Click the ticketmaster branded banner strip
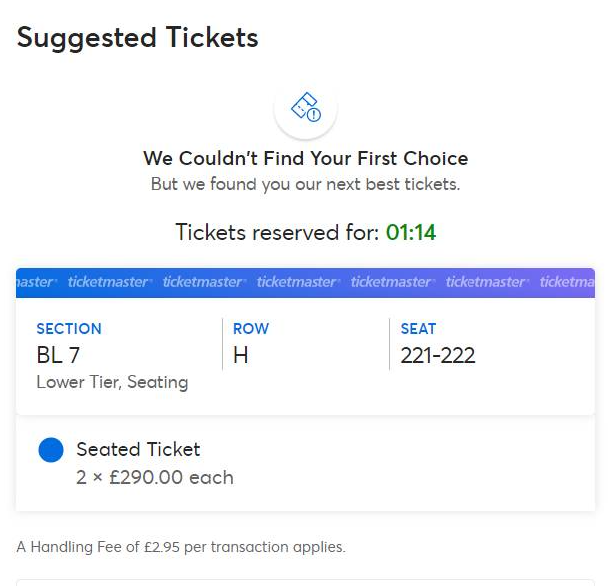 click(x=305, y=282)
